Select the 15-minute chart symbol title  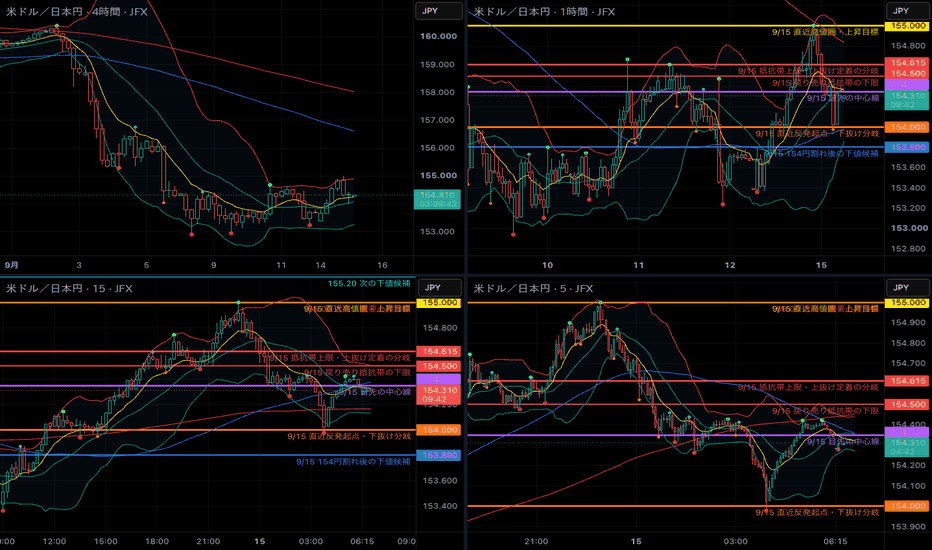69,288
